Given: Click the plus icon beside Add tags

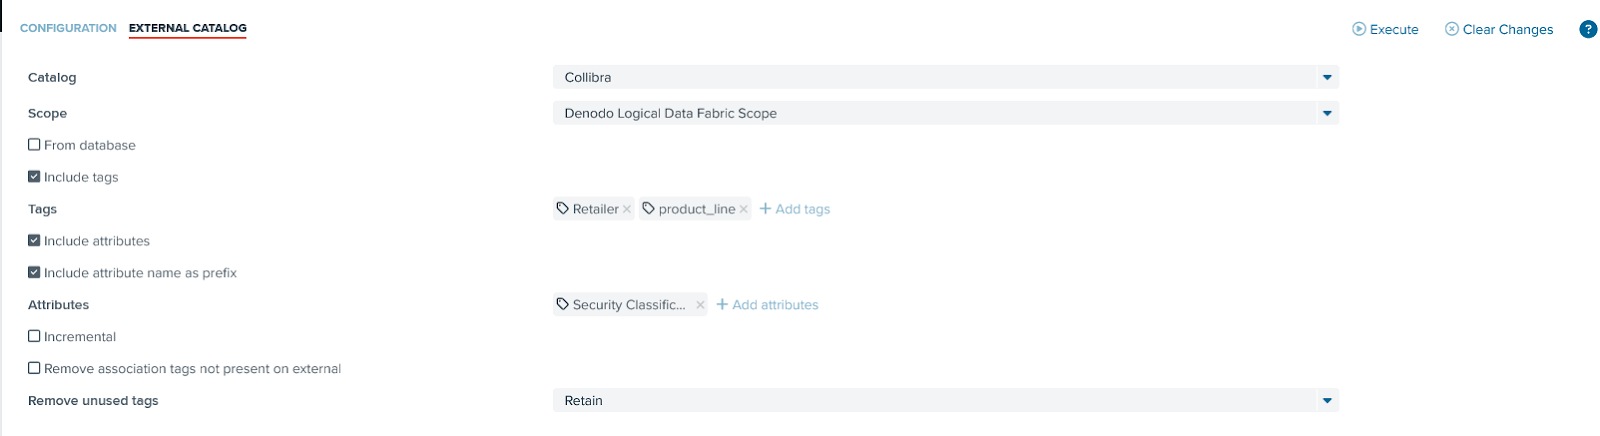Looking at the screenshot, I should [765, 208].
